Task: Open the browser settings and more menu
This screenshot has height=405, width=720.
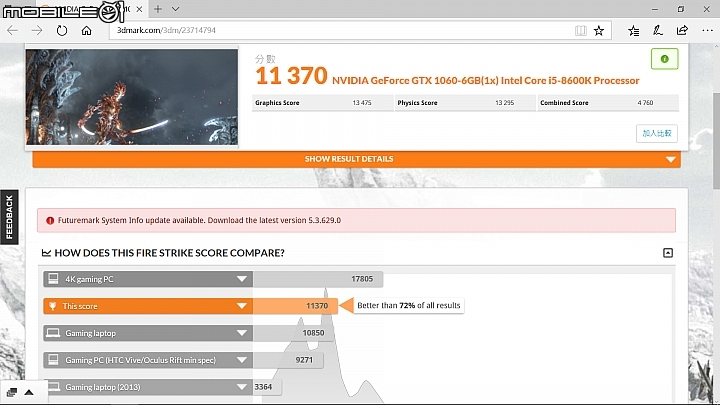Action: 707,30
